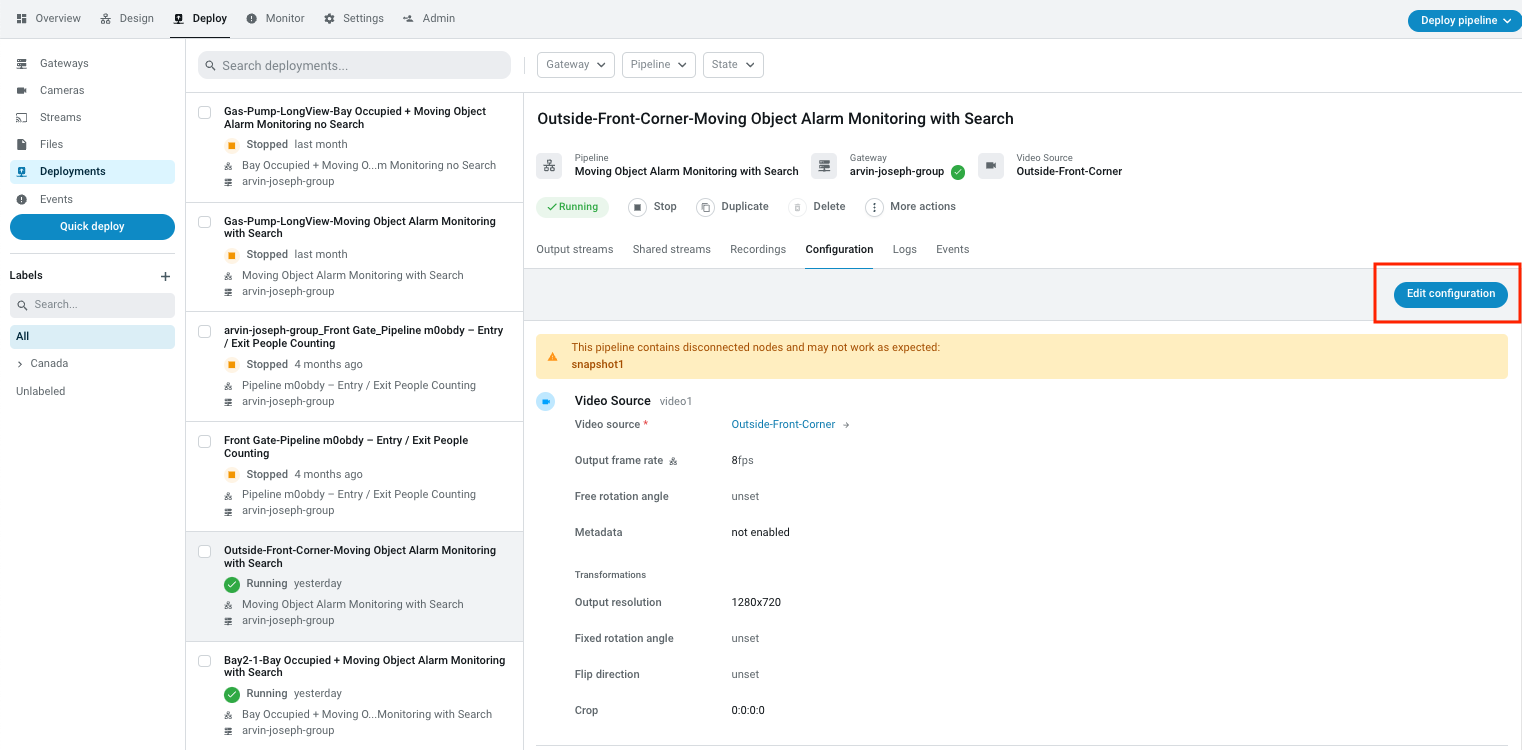Click the warning triangle icon in alert

tap(553, 357)
